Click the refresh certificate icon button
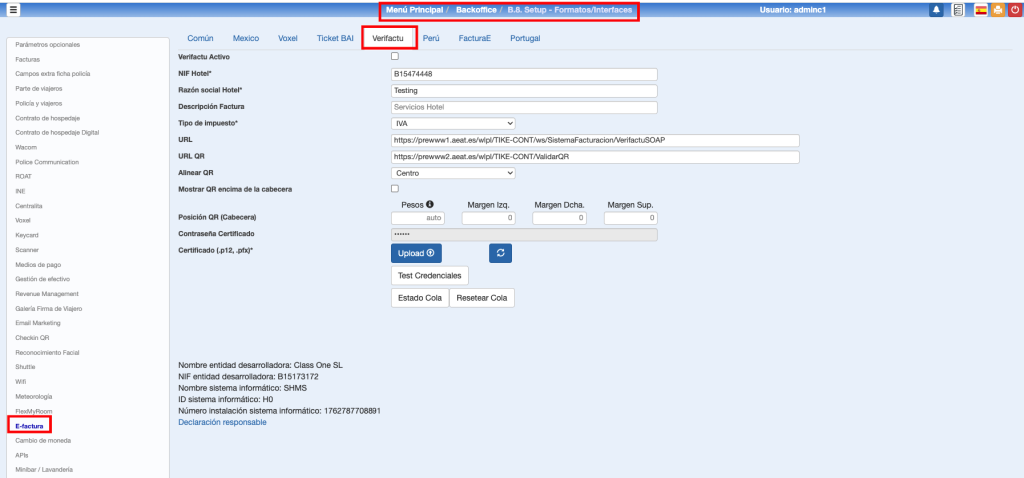Viewport: 1024px width, 478px height. coord(500,253)
